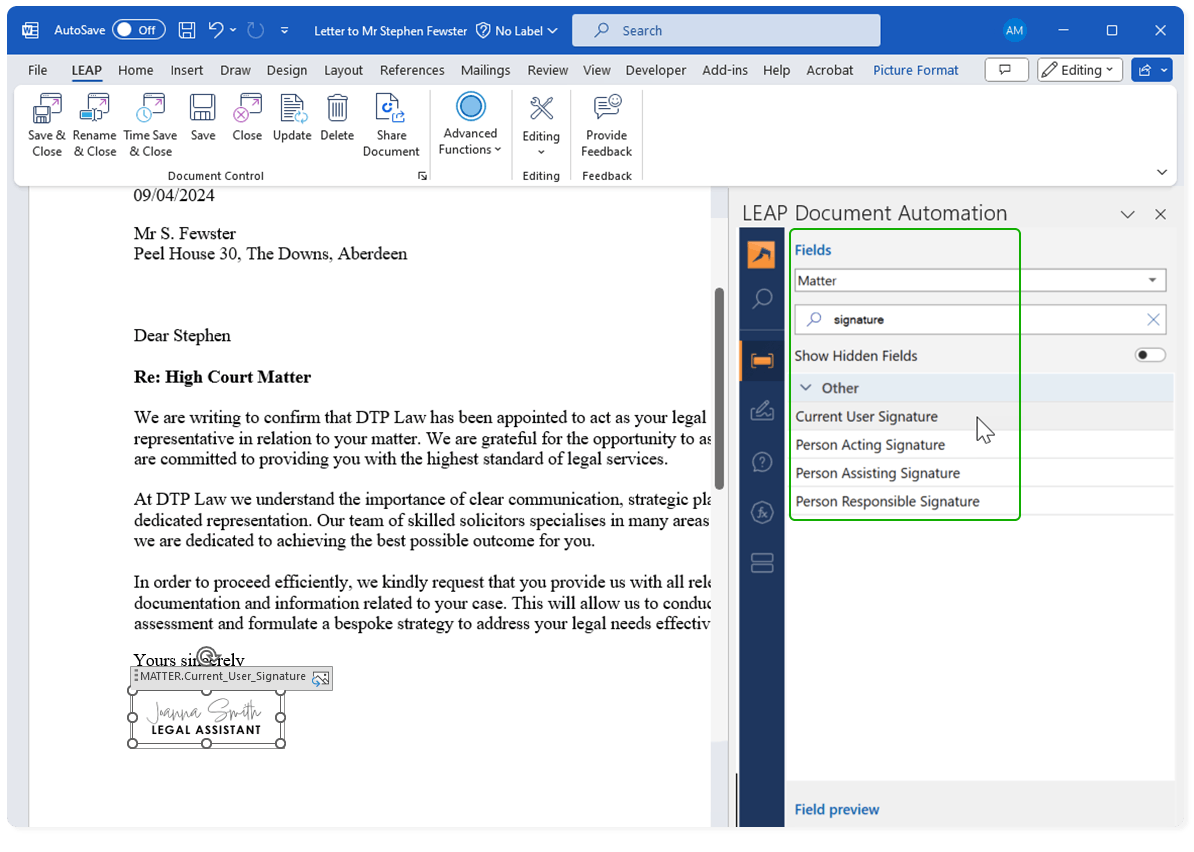Insert Person Responsible Signature field

[x=887, y=501]
